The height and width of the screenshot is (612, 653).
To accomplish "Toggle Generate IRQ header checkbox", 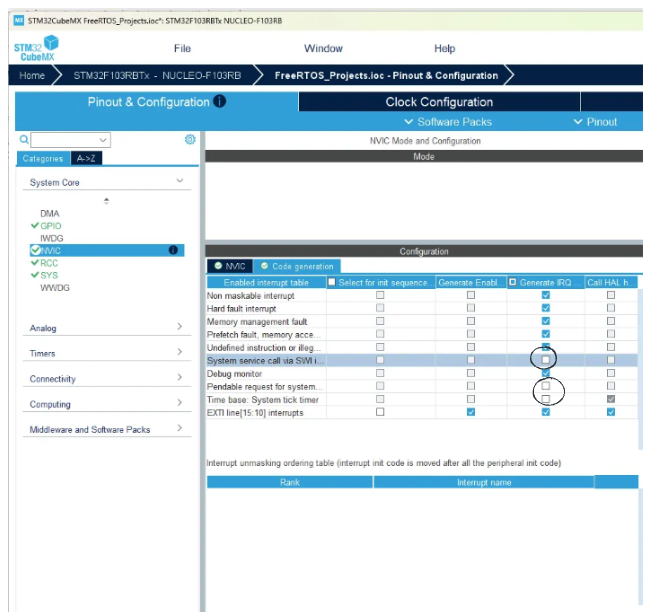I will click(513, 282).
